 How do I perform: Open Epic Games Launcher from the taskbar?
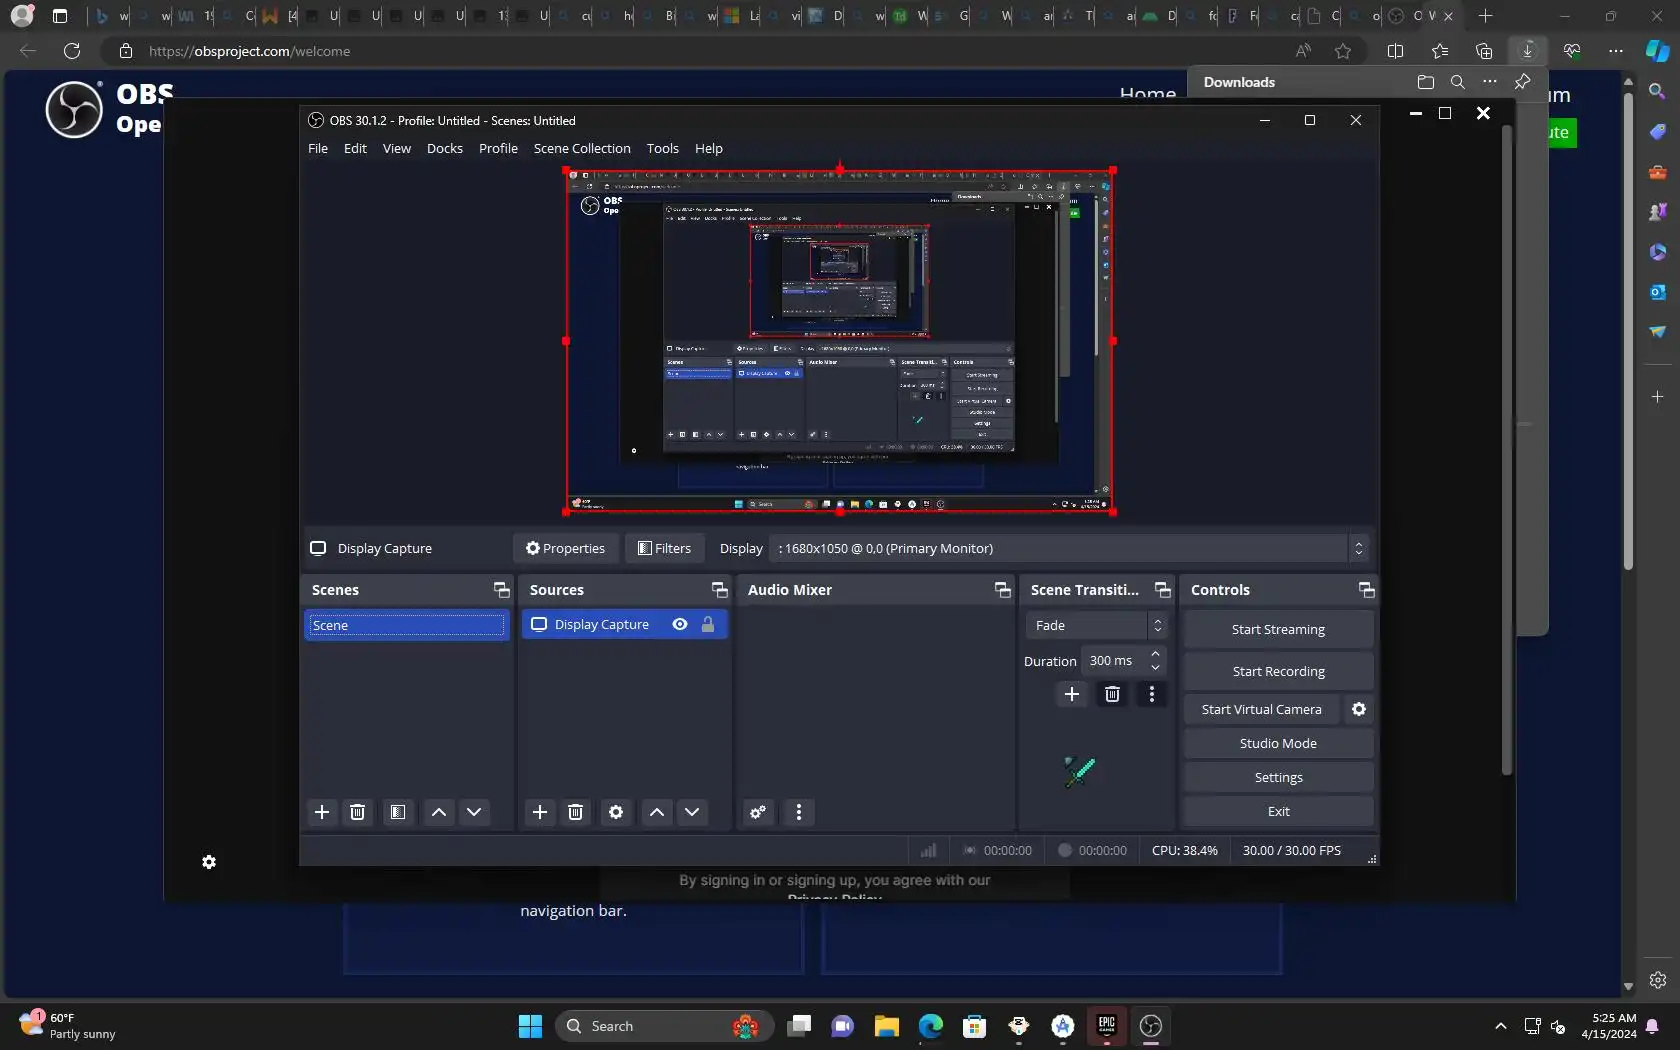1106,1026
